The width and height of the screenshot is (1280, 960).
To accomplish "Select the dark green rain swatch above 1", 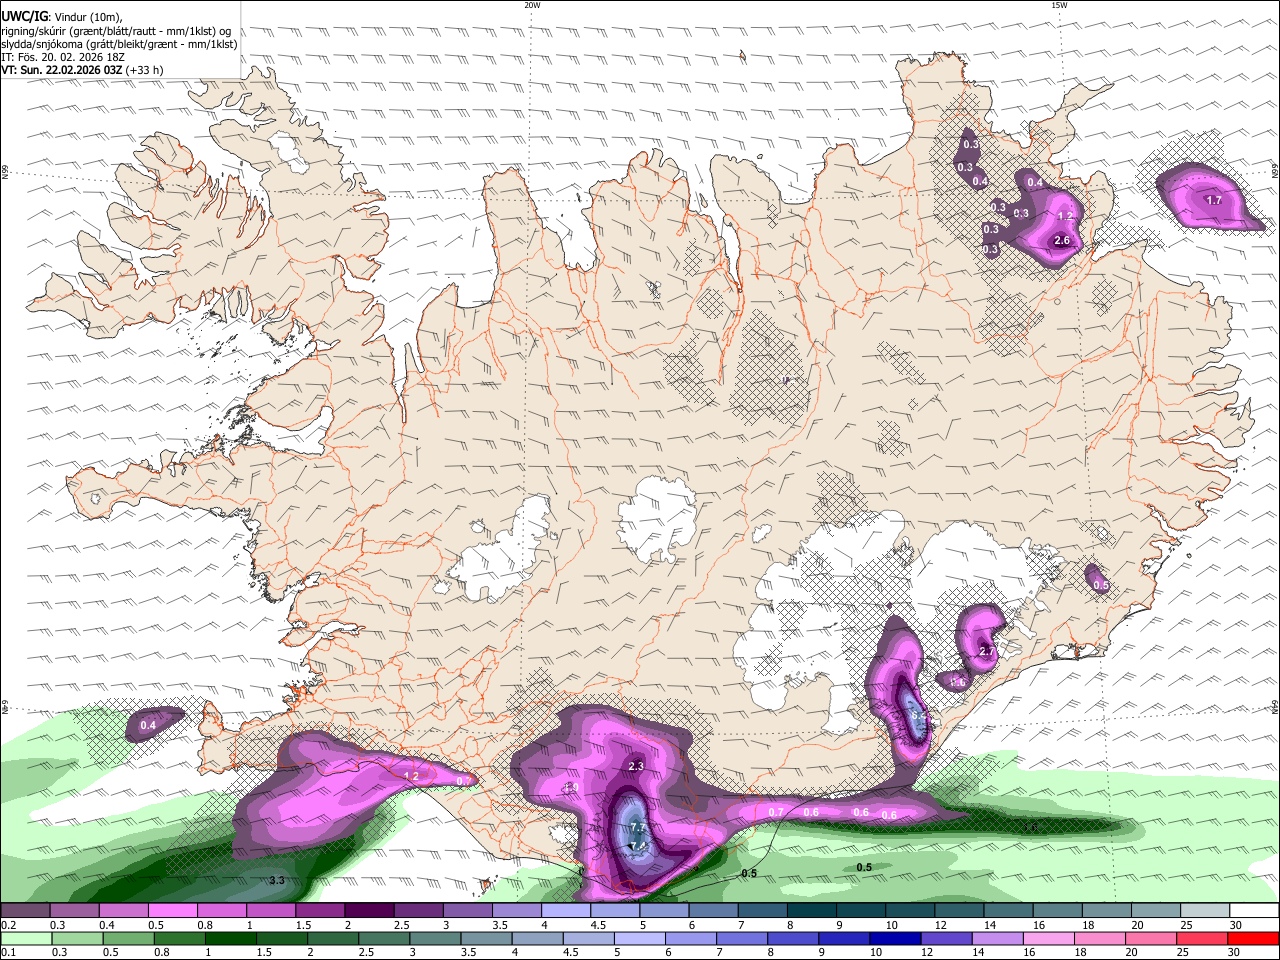I will click(230, 938).
